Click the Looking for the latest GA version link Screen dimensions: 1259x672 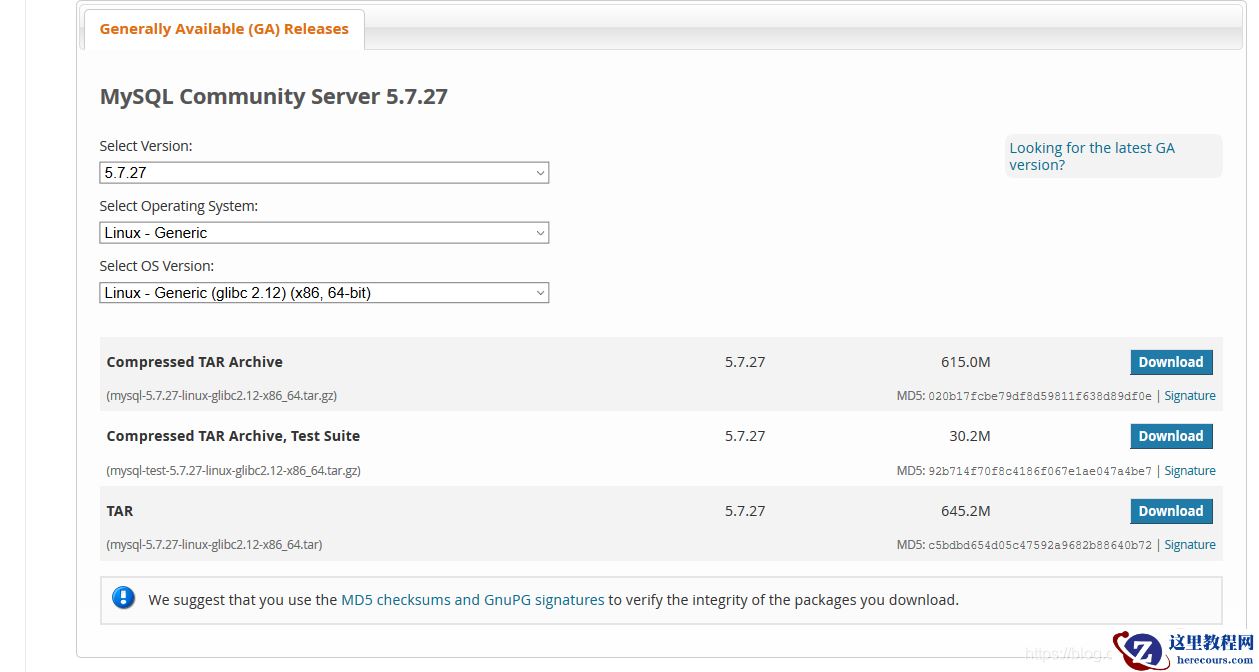point(1091,156)
